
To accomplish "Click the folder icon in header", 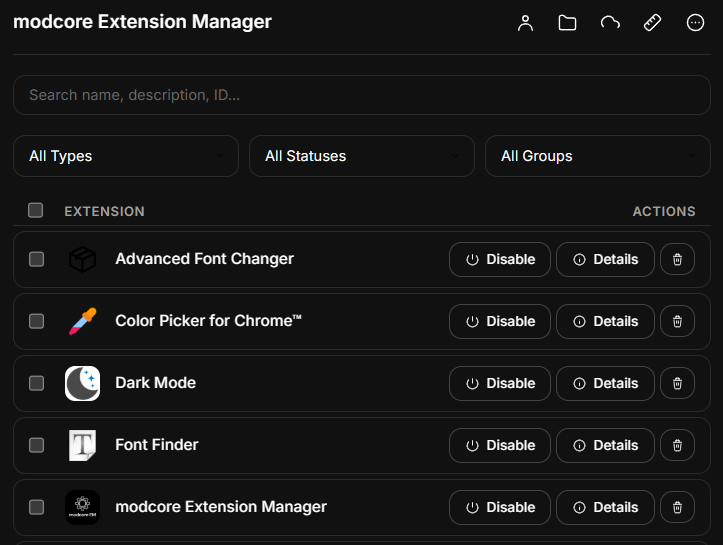I will [568, 23].
